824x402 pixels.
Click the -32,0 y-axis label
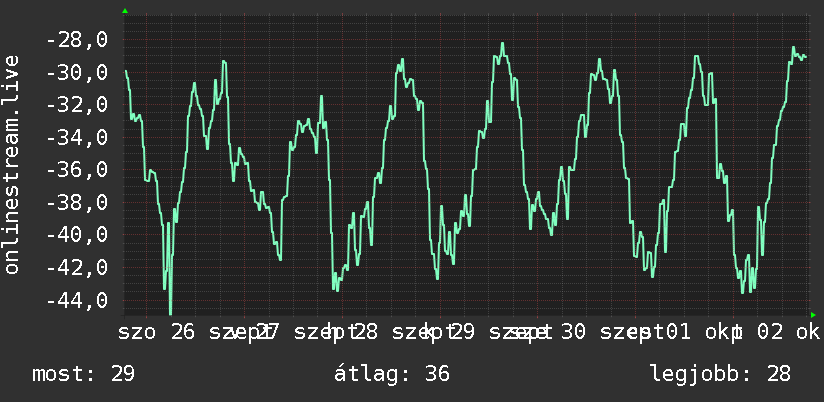tap(77, 105)
